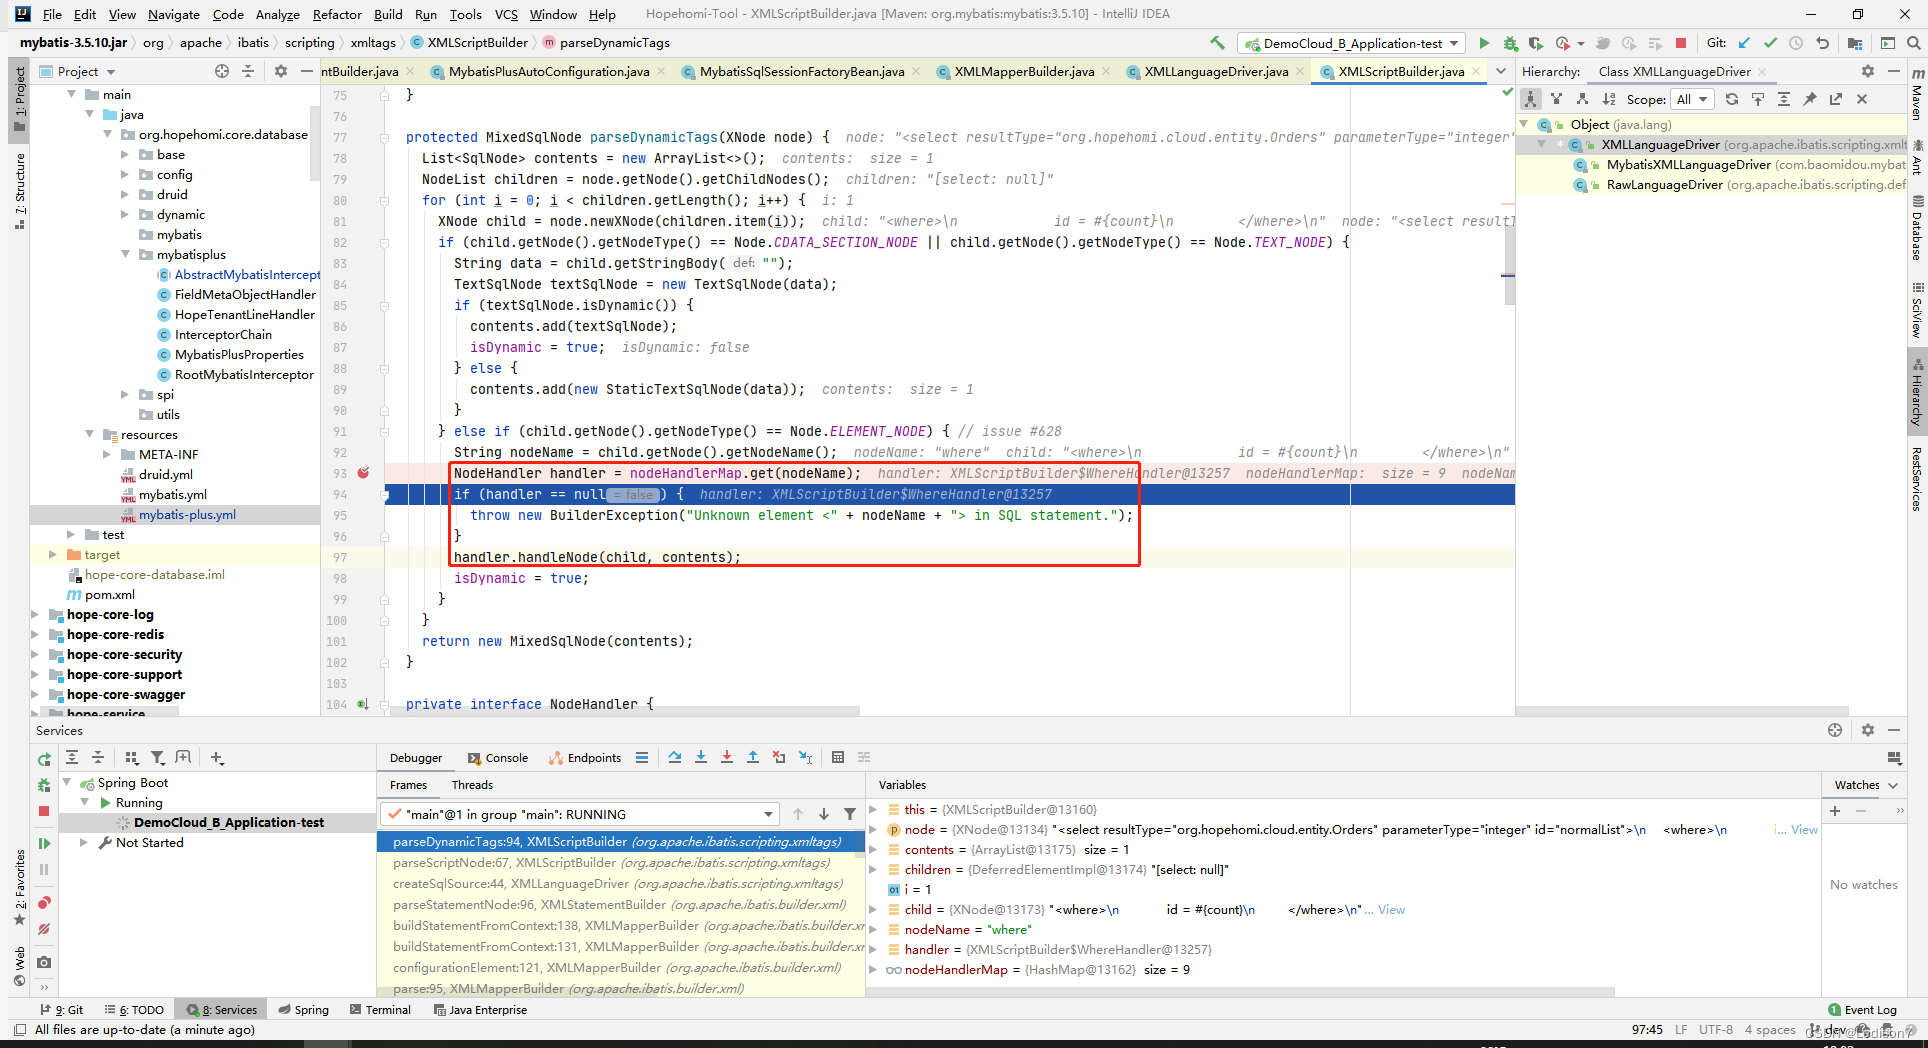
Task: Open the Scope dropdown set to All
Action: (x=1692, y=99)
